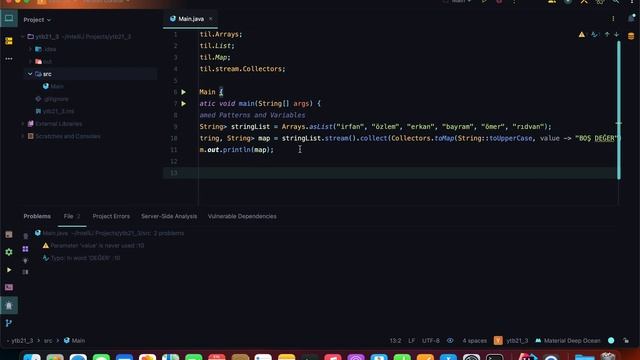640x360 pixels.
Task: Expand External Libraries node
Action: [23, 124]
